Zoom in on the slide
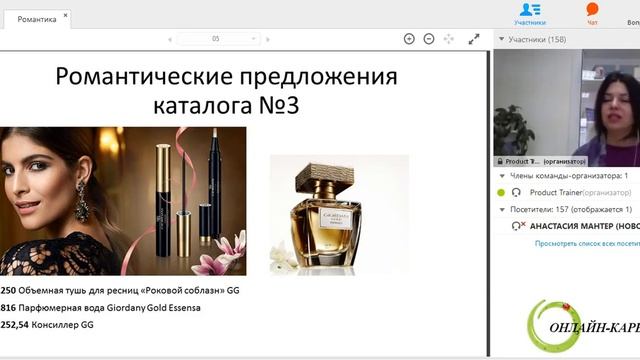Viewport: 640px width, 360px height. click(409, 39)
